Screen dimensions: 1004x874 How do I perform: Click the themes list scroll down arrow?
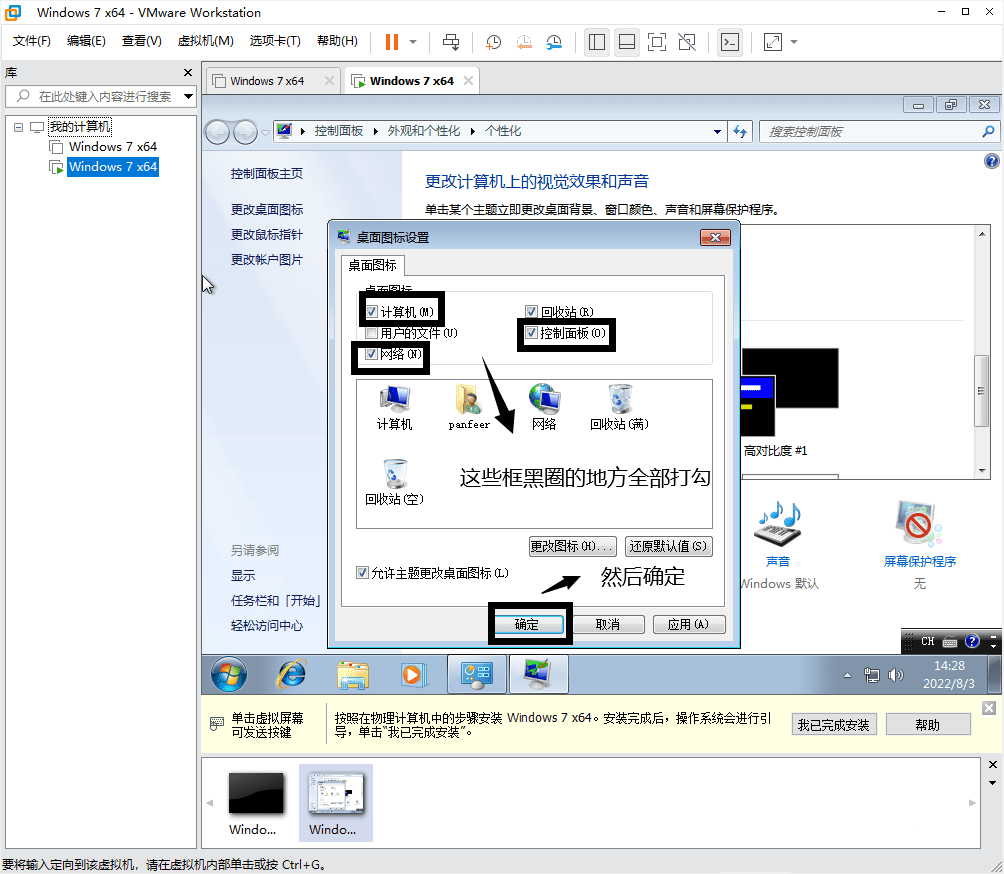pyautogui.click(x=982, y=471)
